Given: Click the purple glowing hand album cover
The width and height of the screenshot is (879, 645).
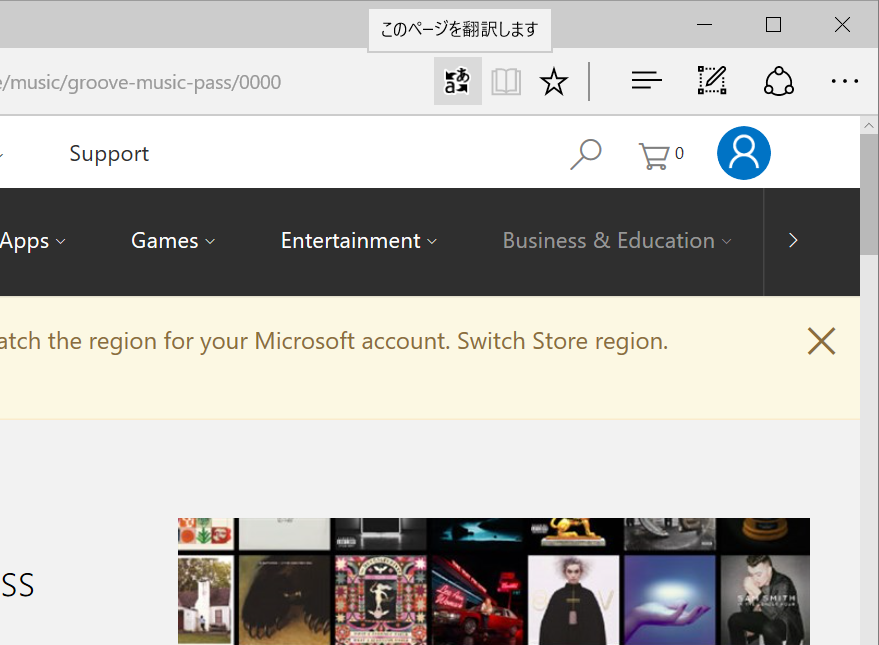Looking at the screenshot, I should coord(669,600).
